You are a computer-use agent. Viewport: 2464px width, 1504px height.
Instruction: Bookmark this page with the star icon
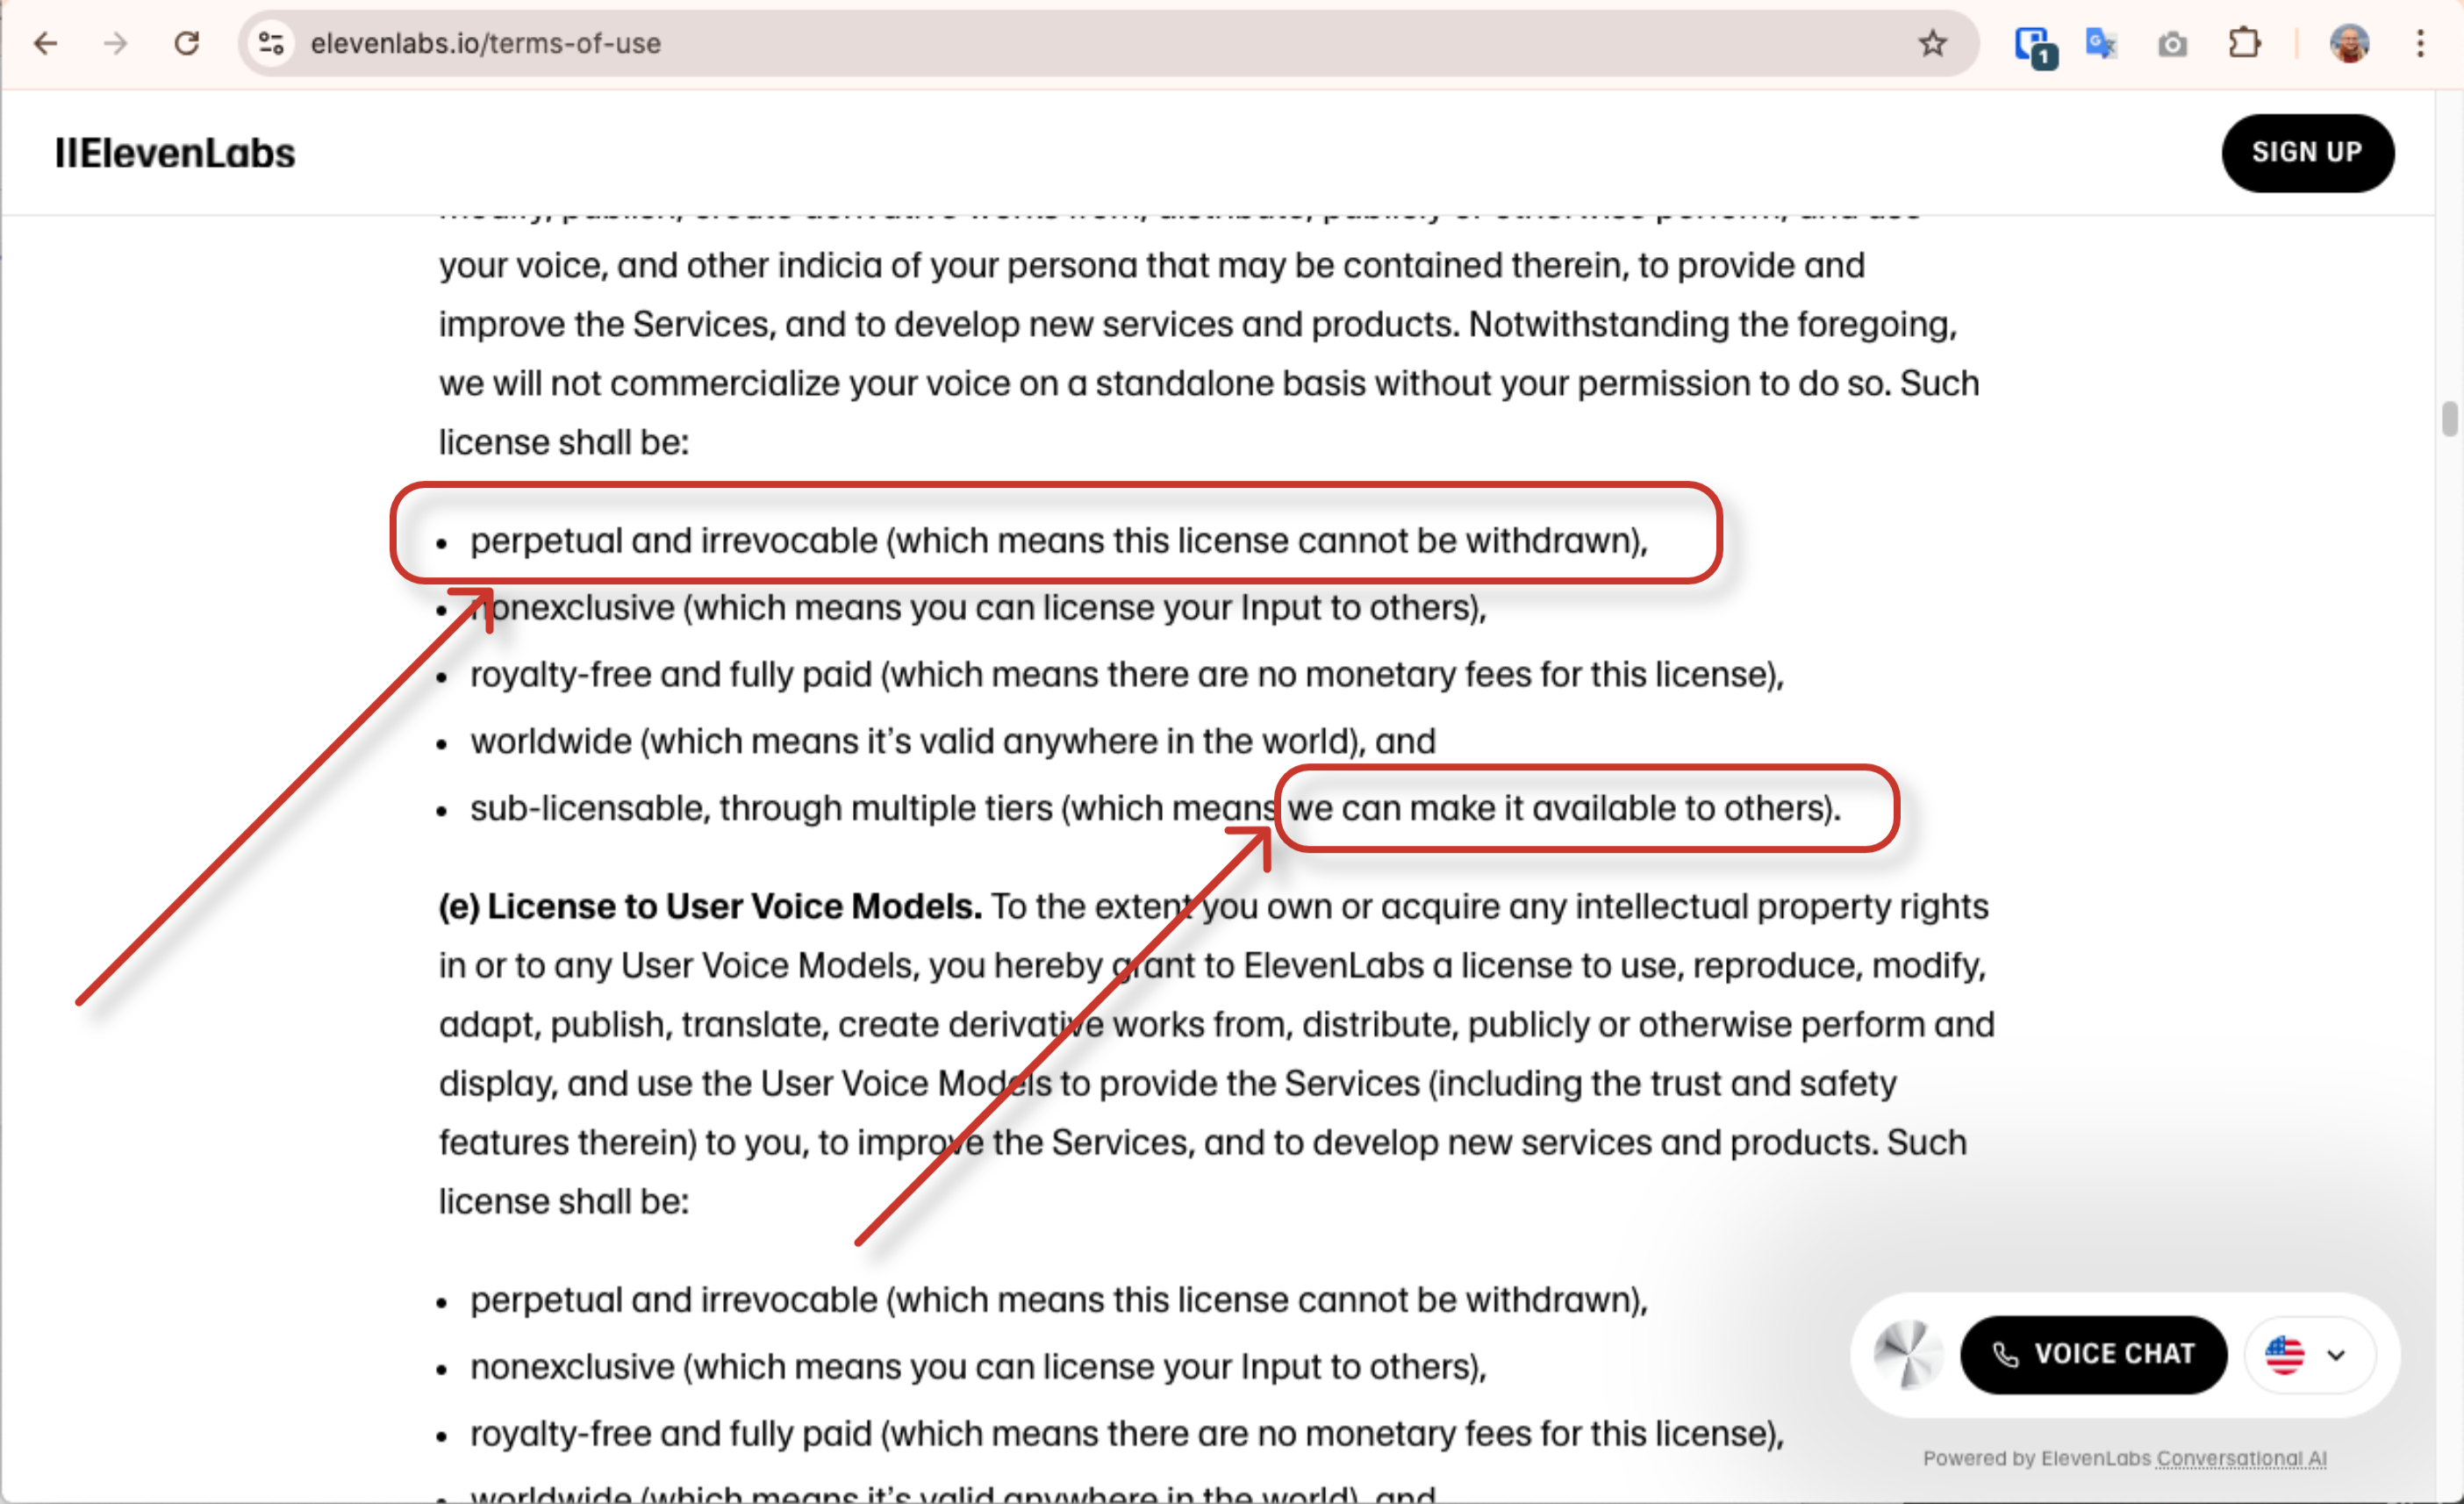1932,43
